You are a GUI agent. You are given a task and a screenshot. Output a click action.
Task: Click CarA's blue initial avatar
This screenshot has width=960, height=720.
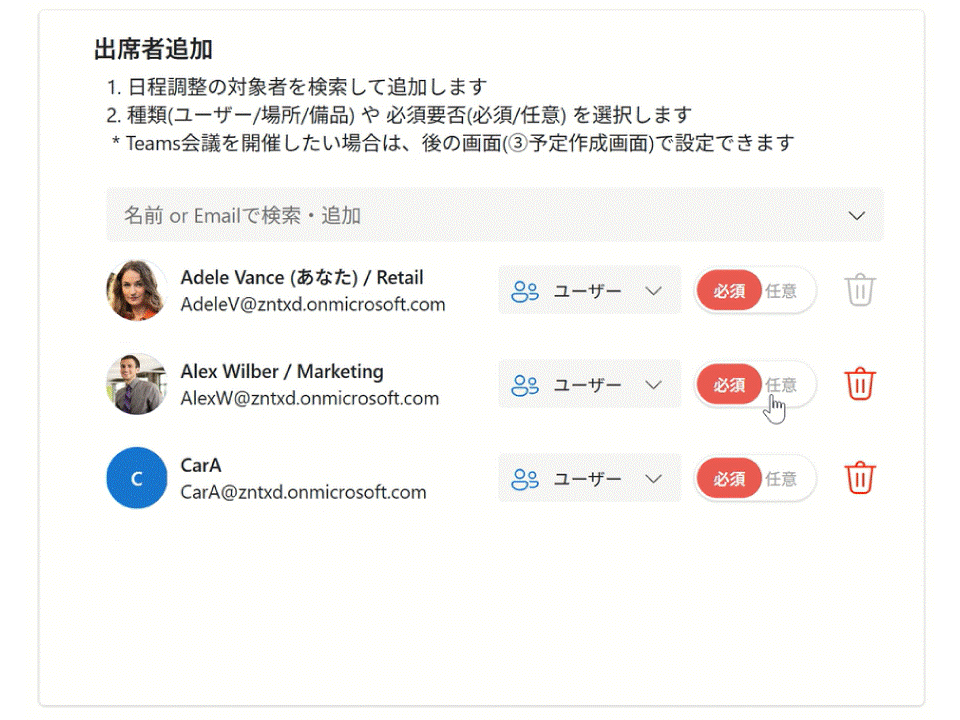tap(136, 478)
